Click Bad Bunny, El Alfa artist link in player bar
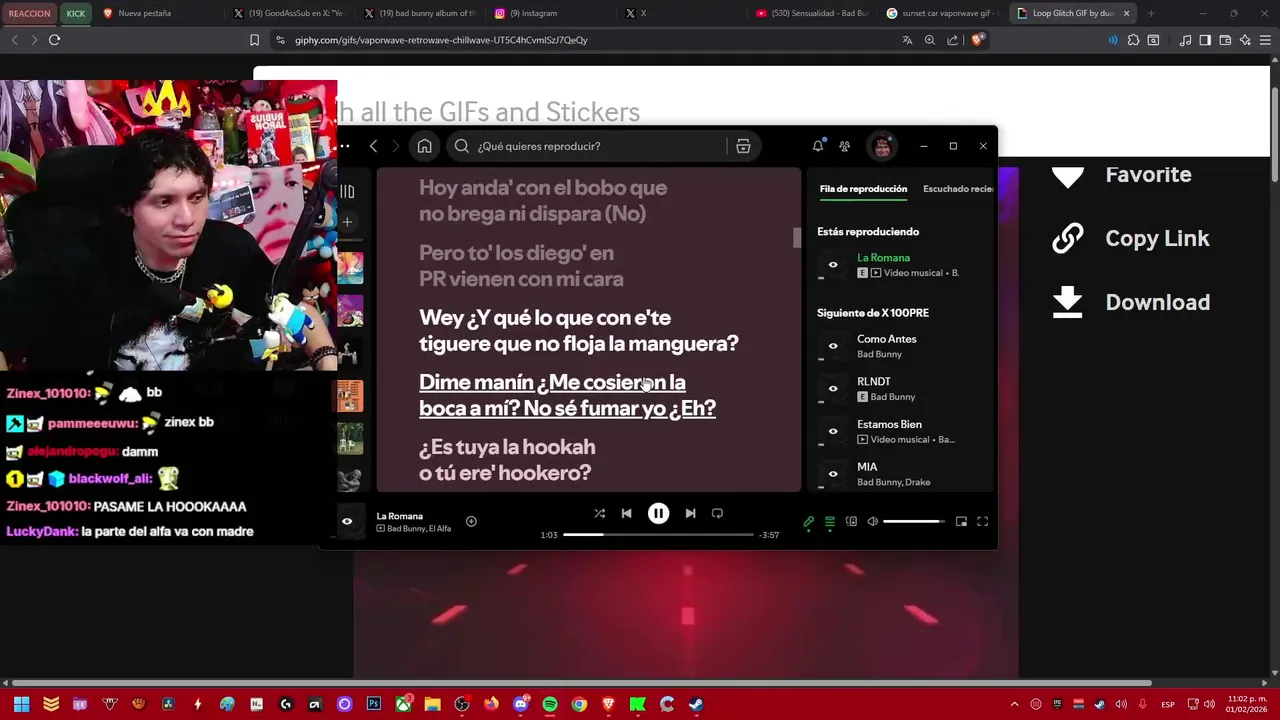This screenshot has height=720, width=1280. coord(419,528)
